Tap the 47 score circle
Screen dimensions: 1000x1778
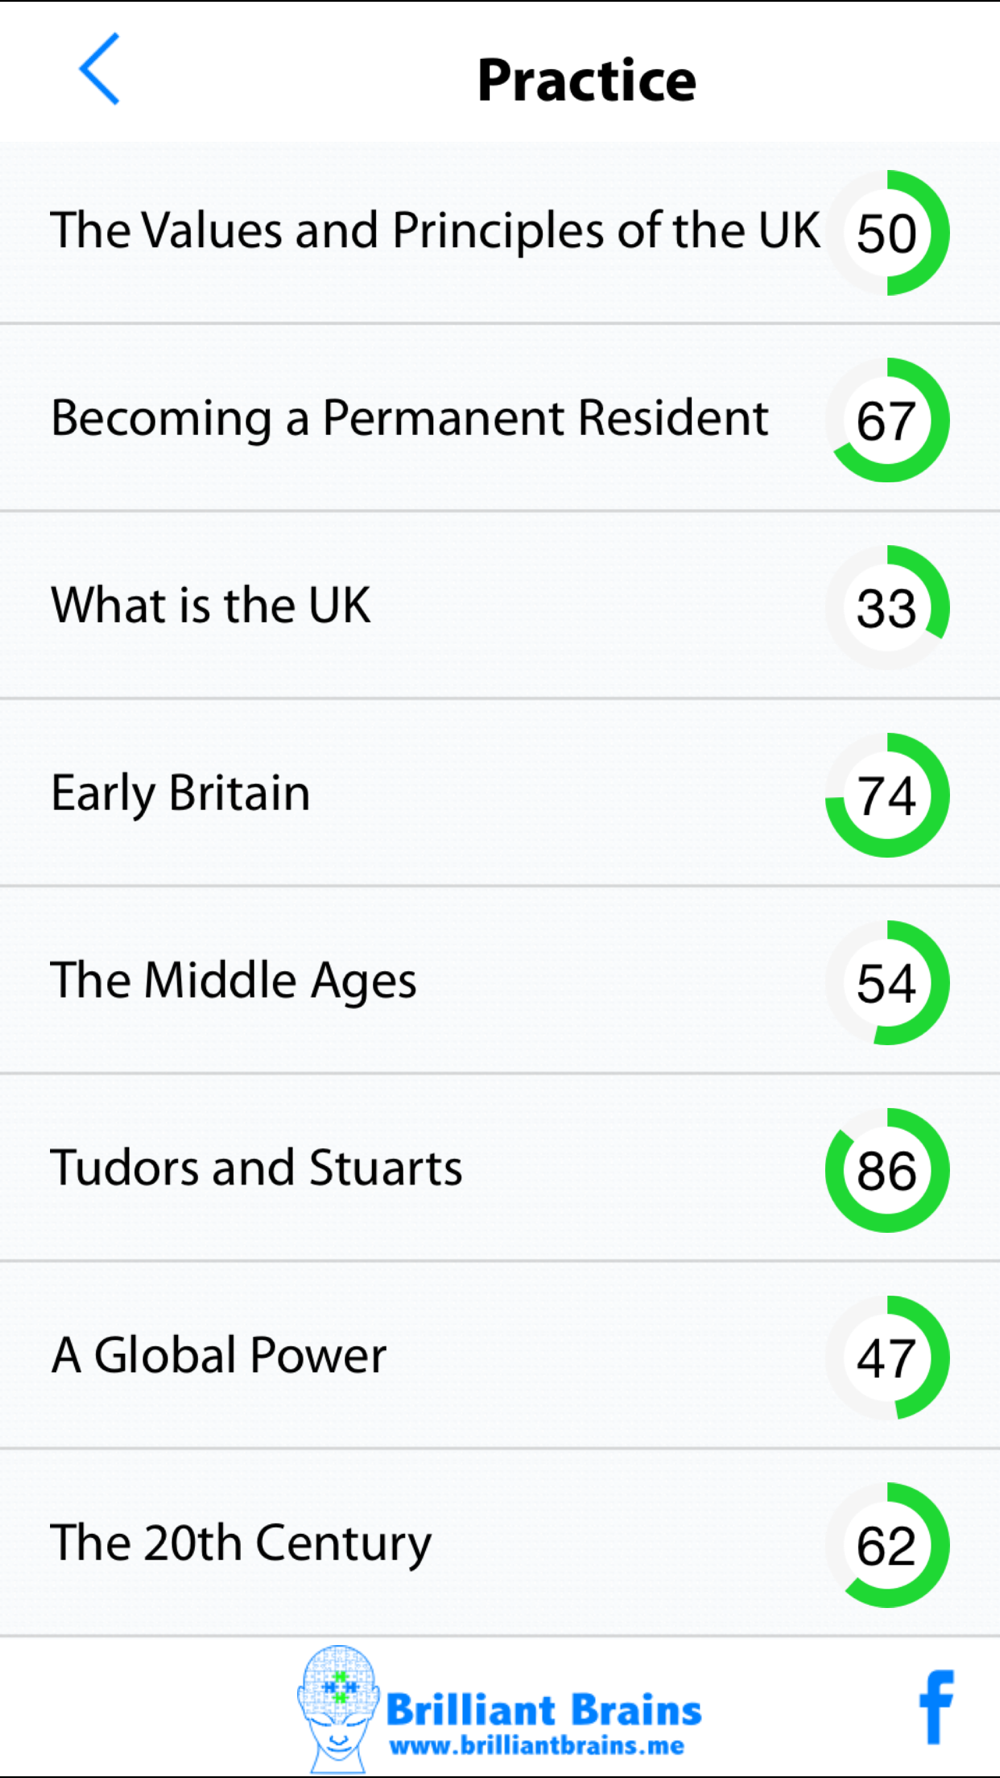pos(887,1358)
